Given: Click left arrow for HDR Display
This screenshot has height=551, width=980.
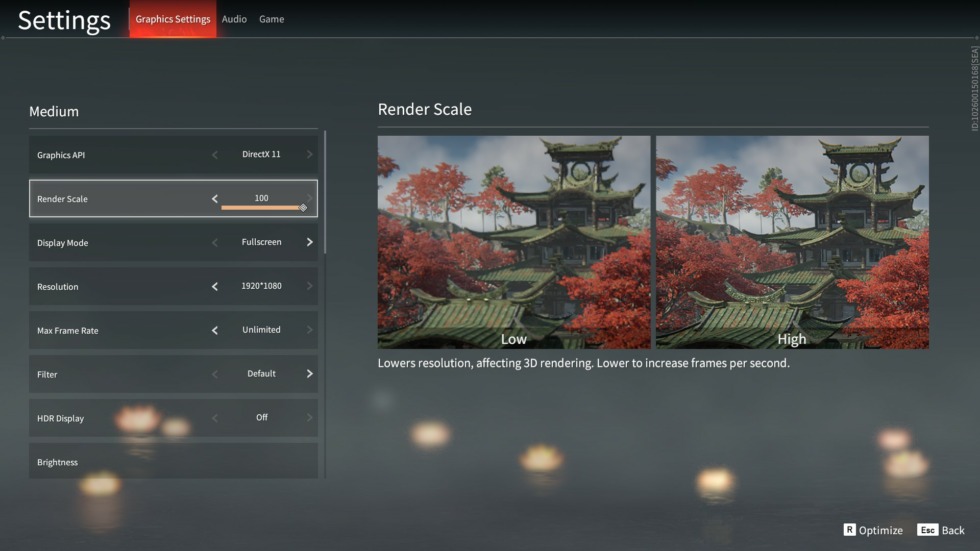Looking at the screenshot, I should coord(215,418).
